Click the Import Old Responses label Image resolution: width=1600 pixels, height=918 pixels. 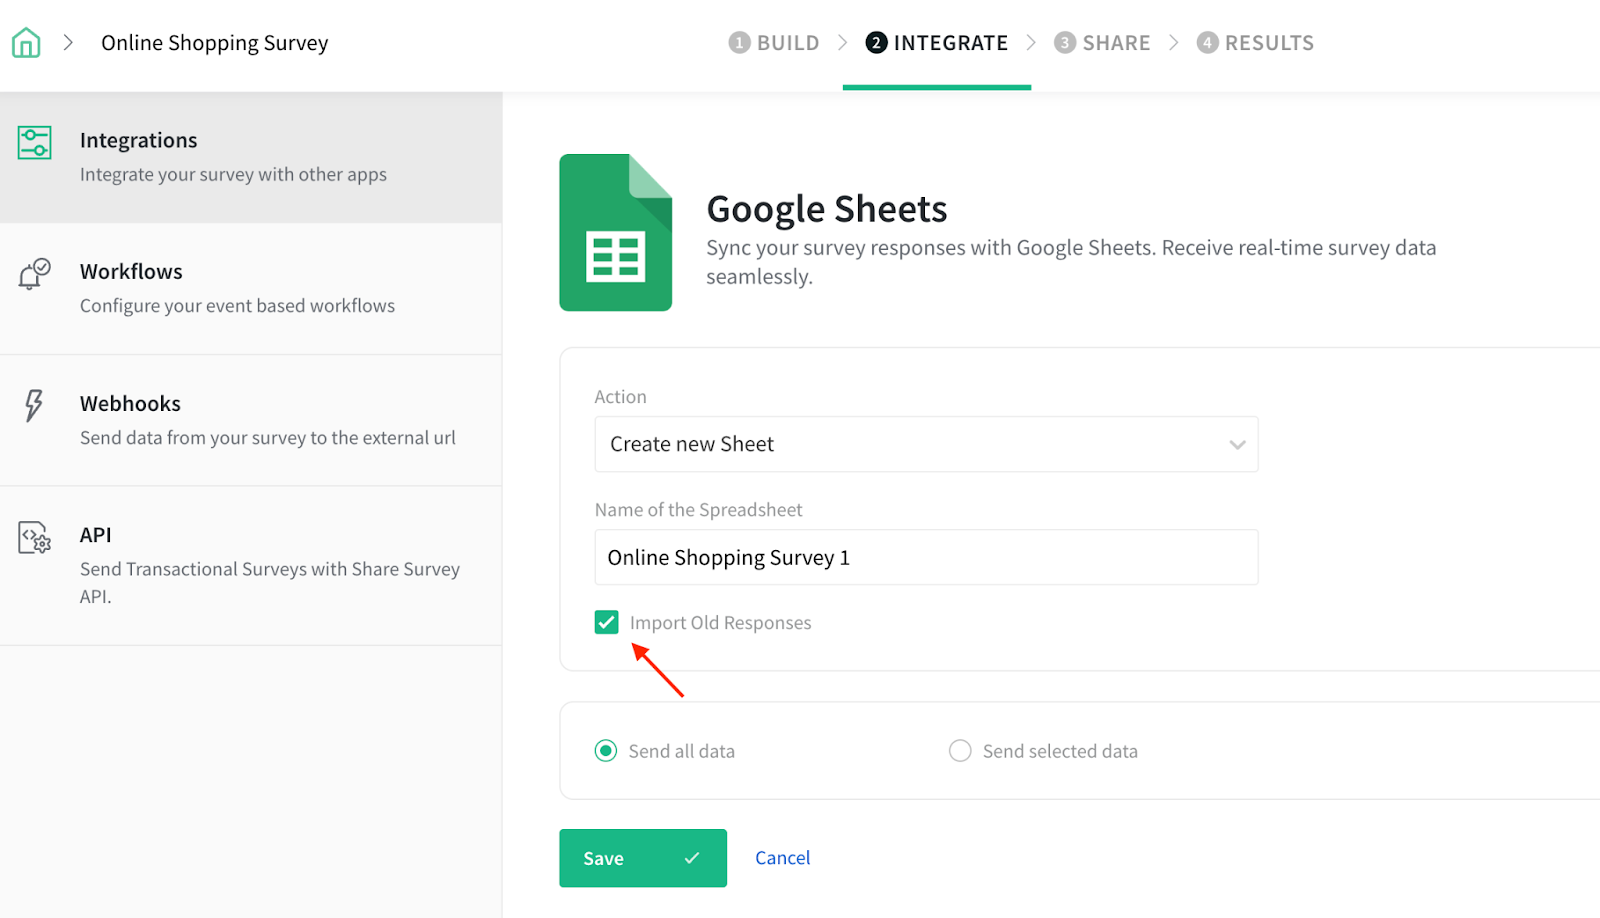click(720, 623)
